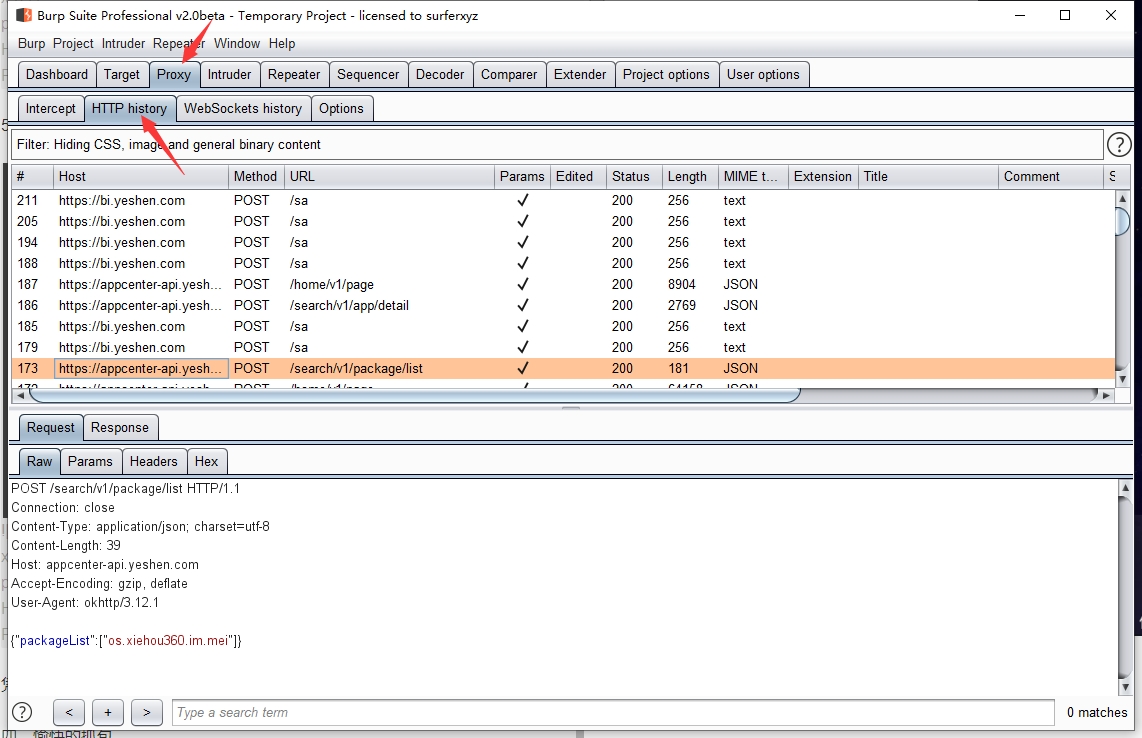The width and height of the screenshot is (1142, 738).
Task: Open the Comparer tab
Action: click(x=509, y=74)
